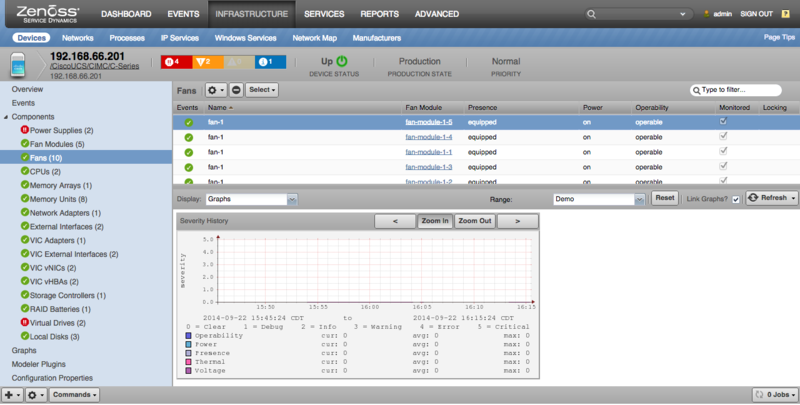This screenshot has height=405, width=800.
Task: Toggle Monitored checkbox for fan-module-1-4 row
Action: (x=723, y=136)
